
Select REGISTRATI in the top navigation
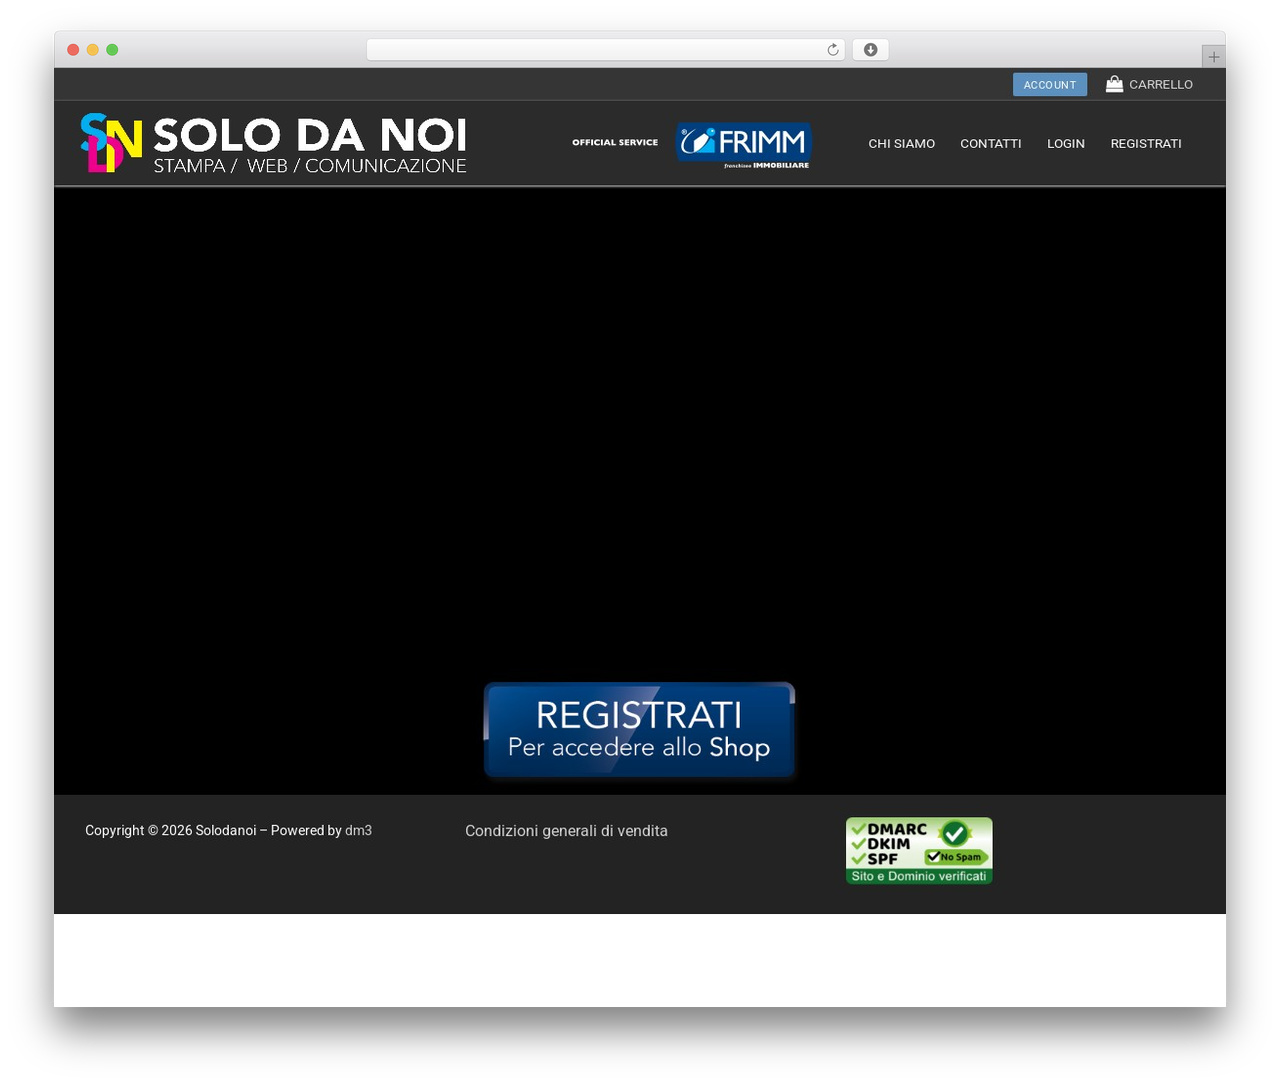[x=1146, y=144]
